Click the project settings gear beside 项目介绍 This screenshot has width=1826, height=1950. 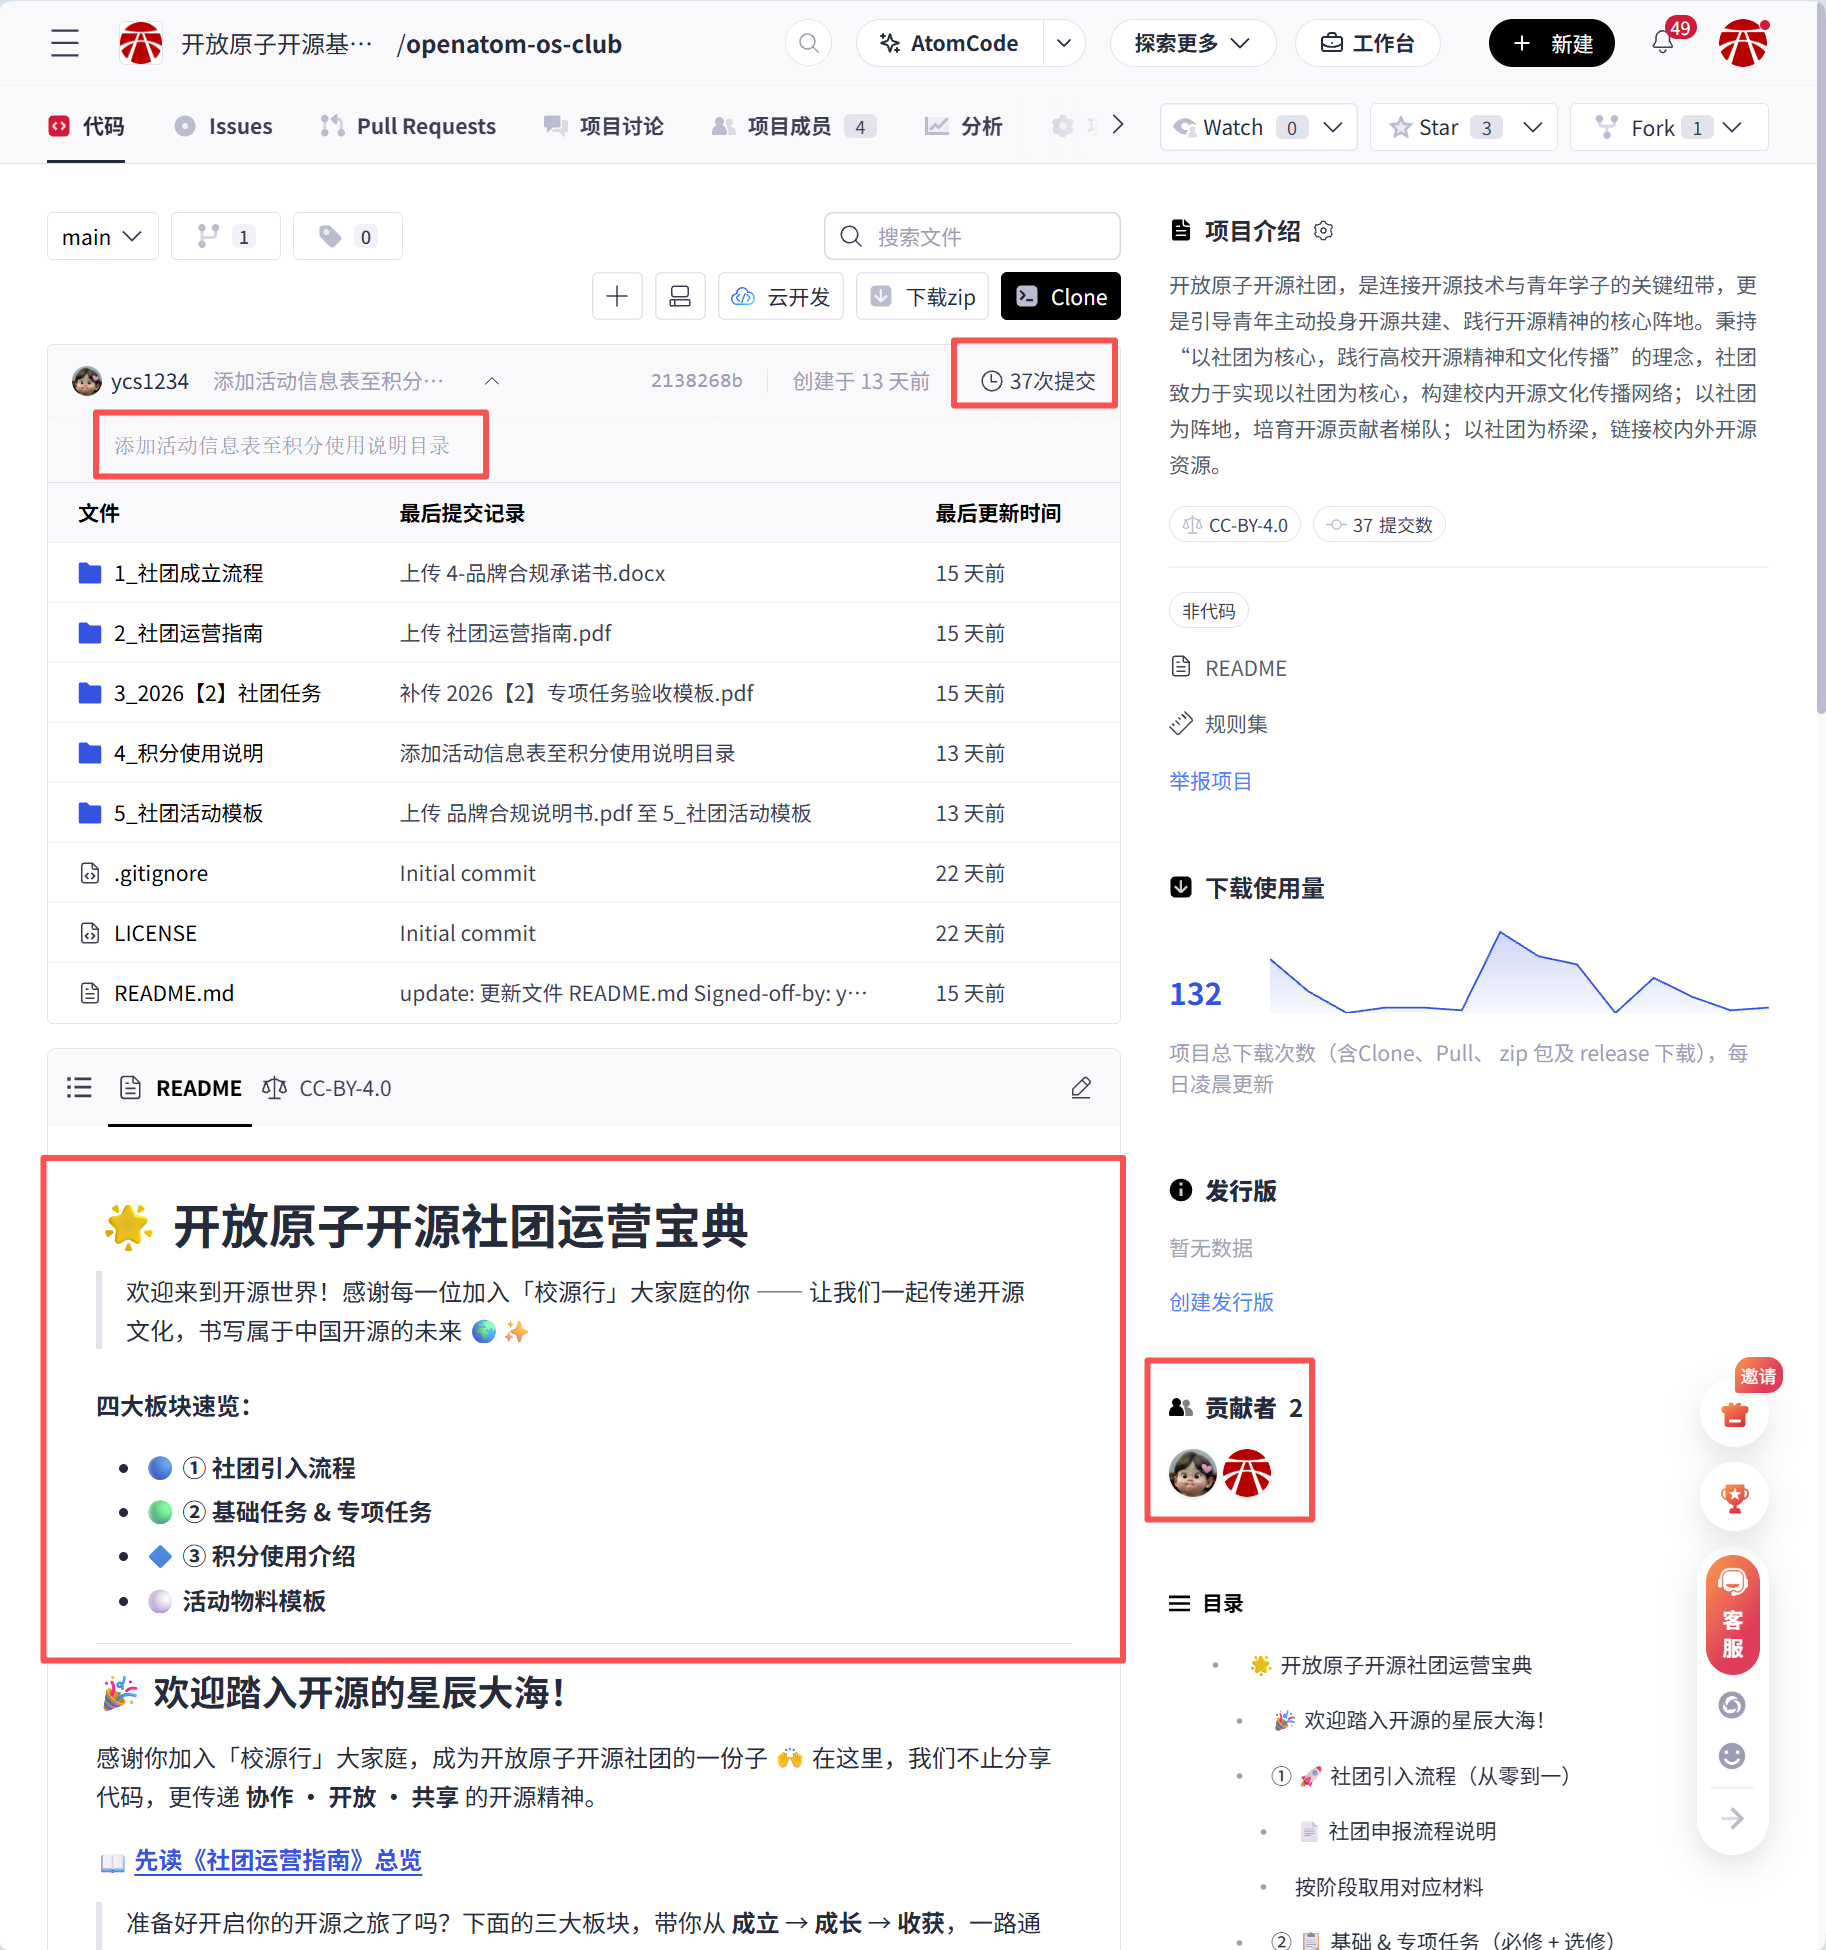(x=1323, y=231)
